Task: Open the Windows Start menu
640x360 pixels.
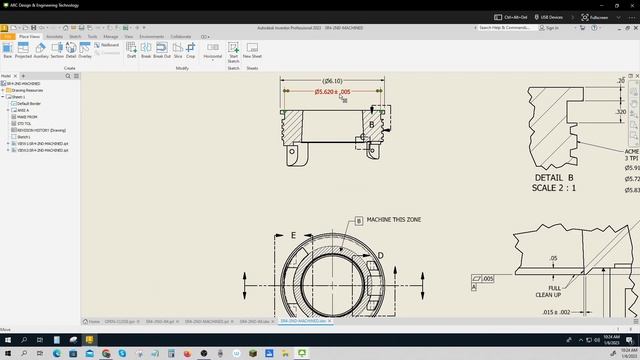Action: click(8, 353)
